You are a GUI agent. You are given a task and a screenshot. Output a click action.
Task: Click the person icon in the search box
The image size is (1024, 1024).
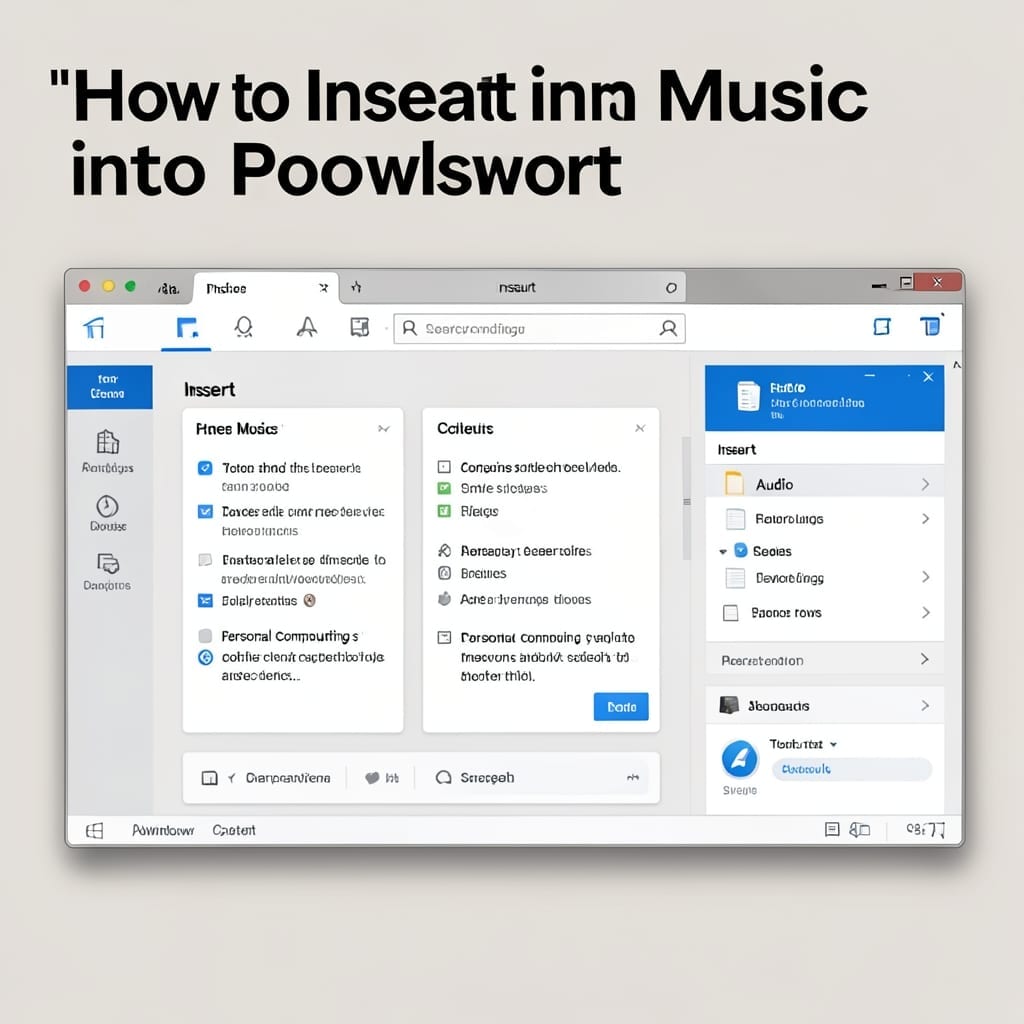tap(668, 328)
